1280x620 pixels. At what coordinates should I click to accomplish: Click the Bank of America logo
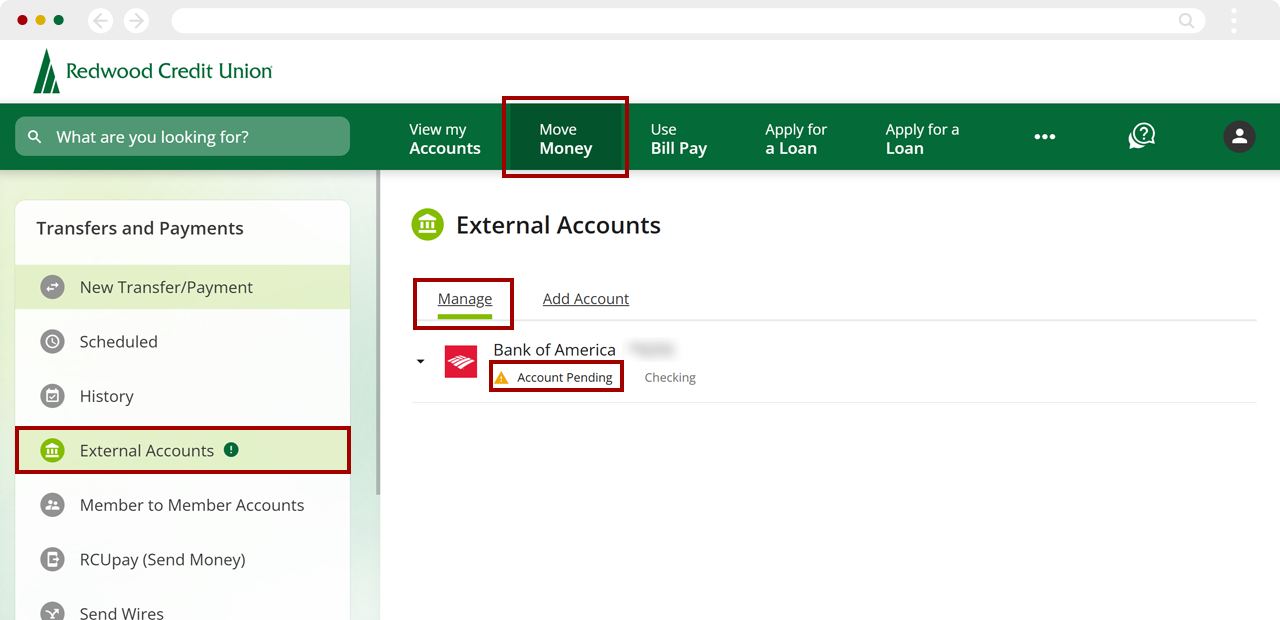tap(461, 361)
